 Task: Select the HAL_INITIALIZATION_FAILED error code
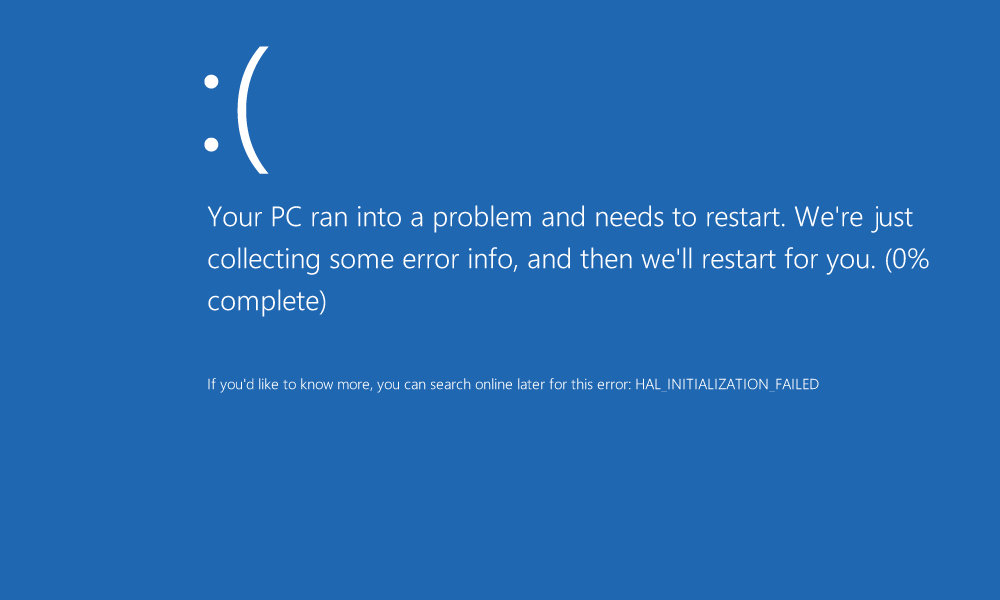coord(727,384)
